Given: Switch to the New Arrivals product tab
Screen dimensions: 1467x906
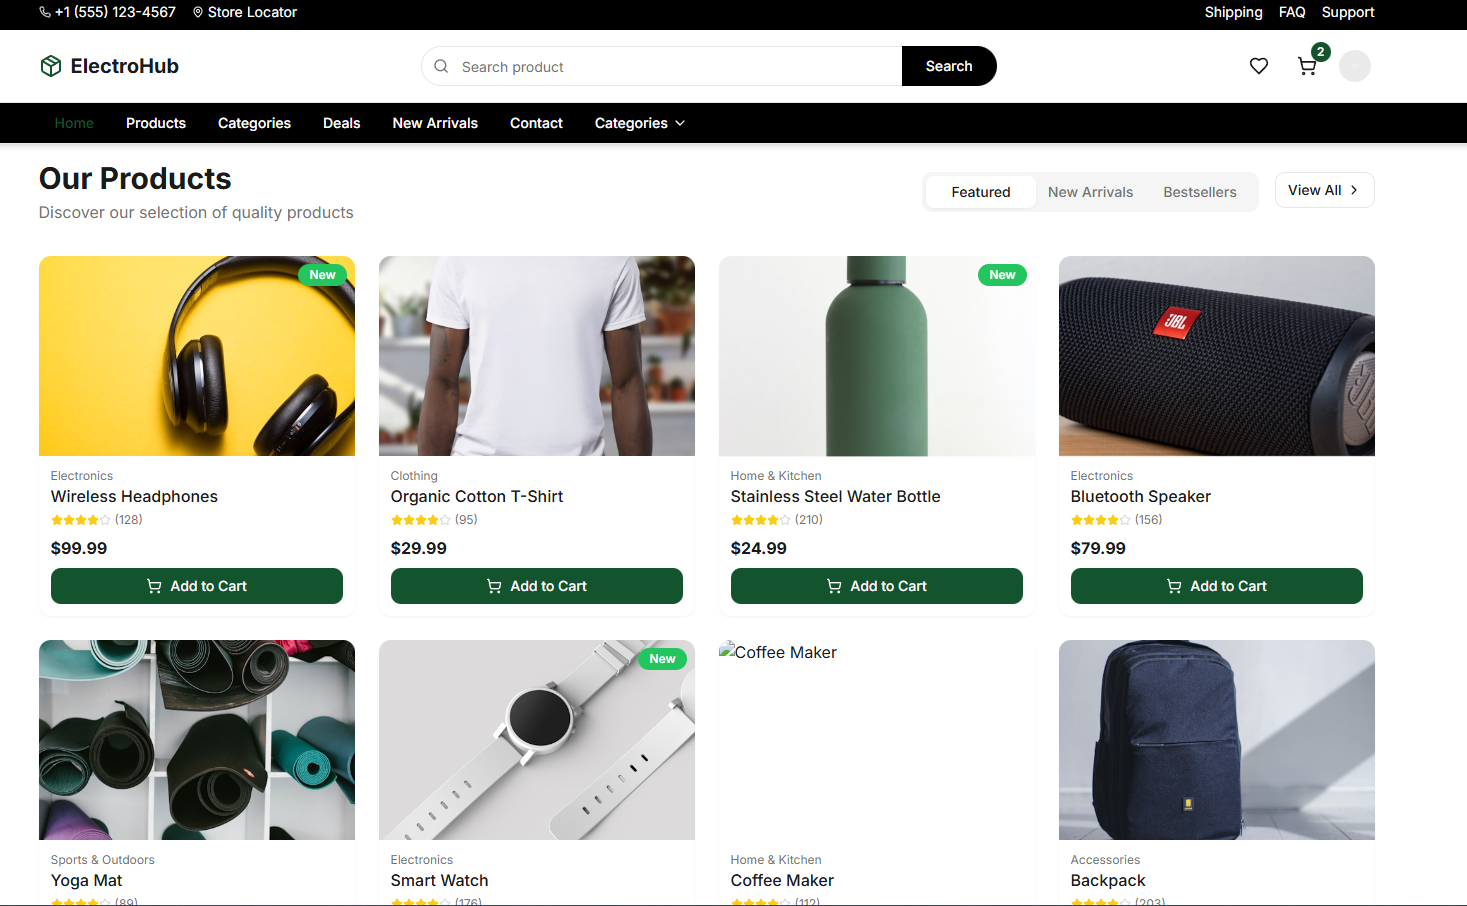Looking at the screenshot, I should click(x=1090, y=192).
